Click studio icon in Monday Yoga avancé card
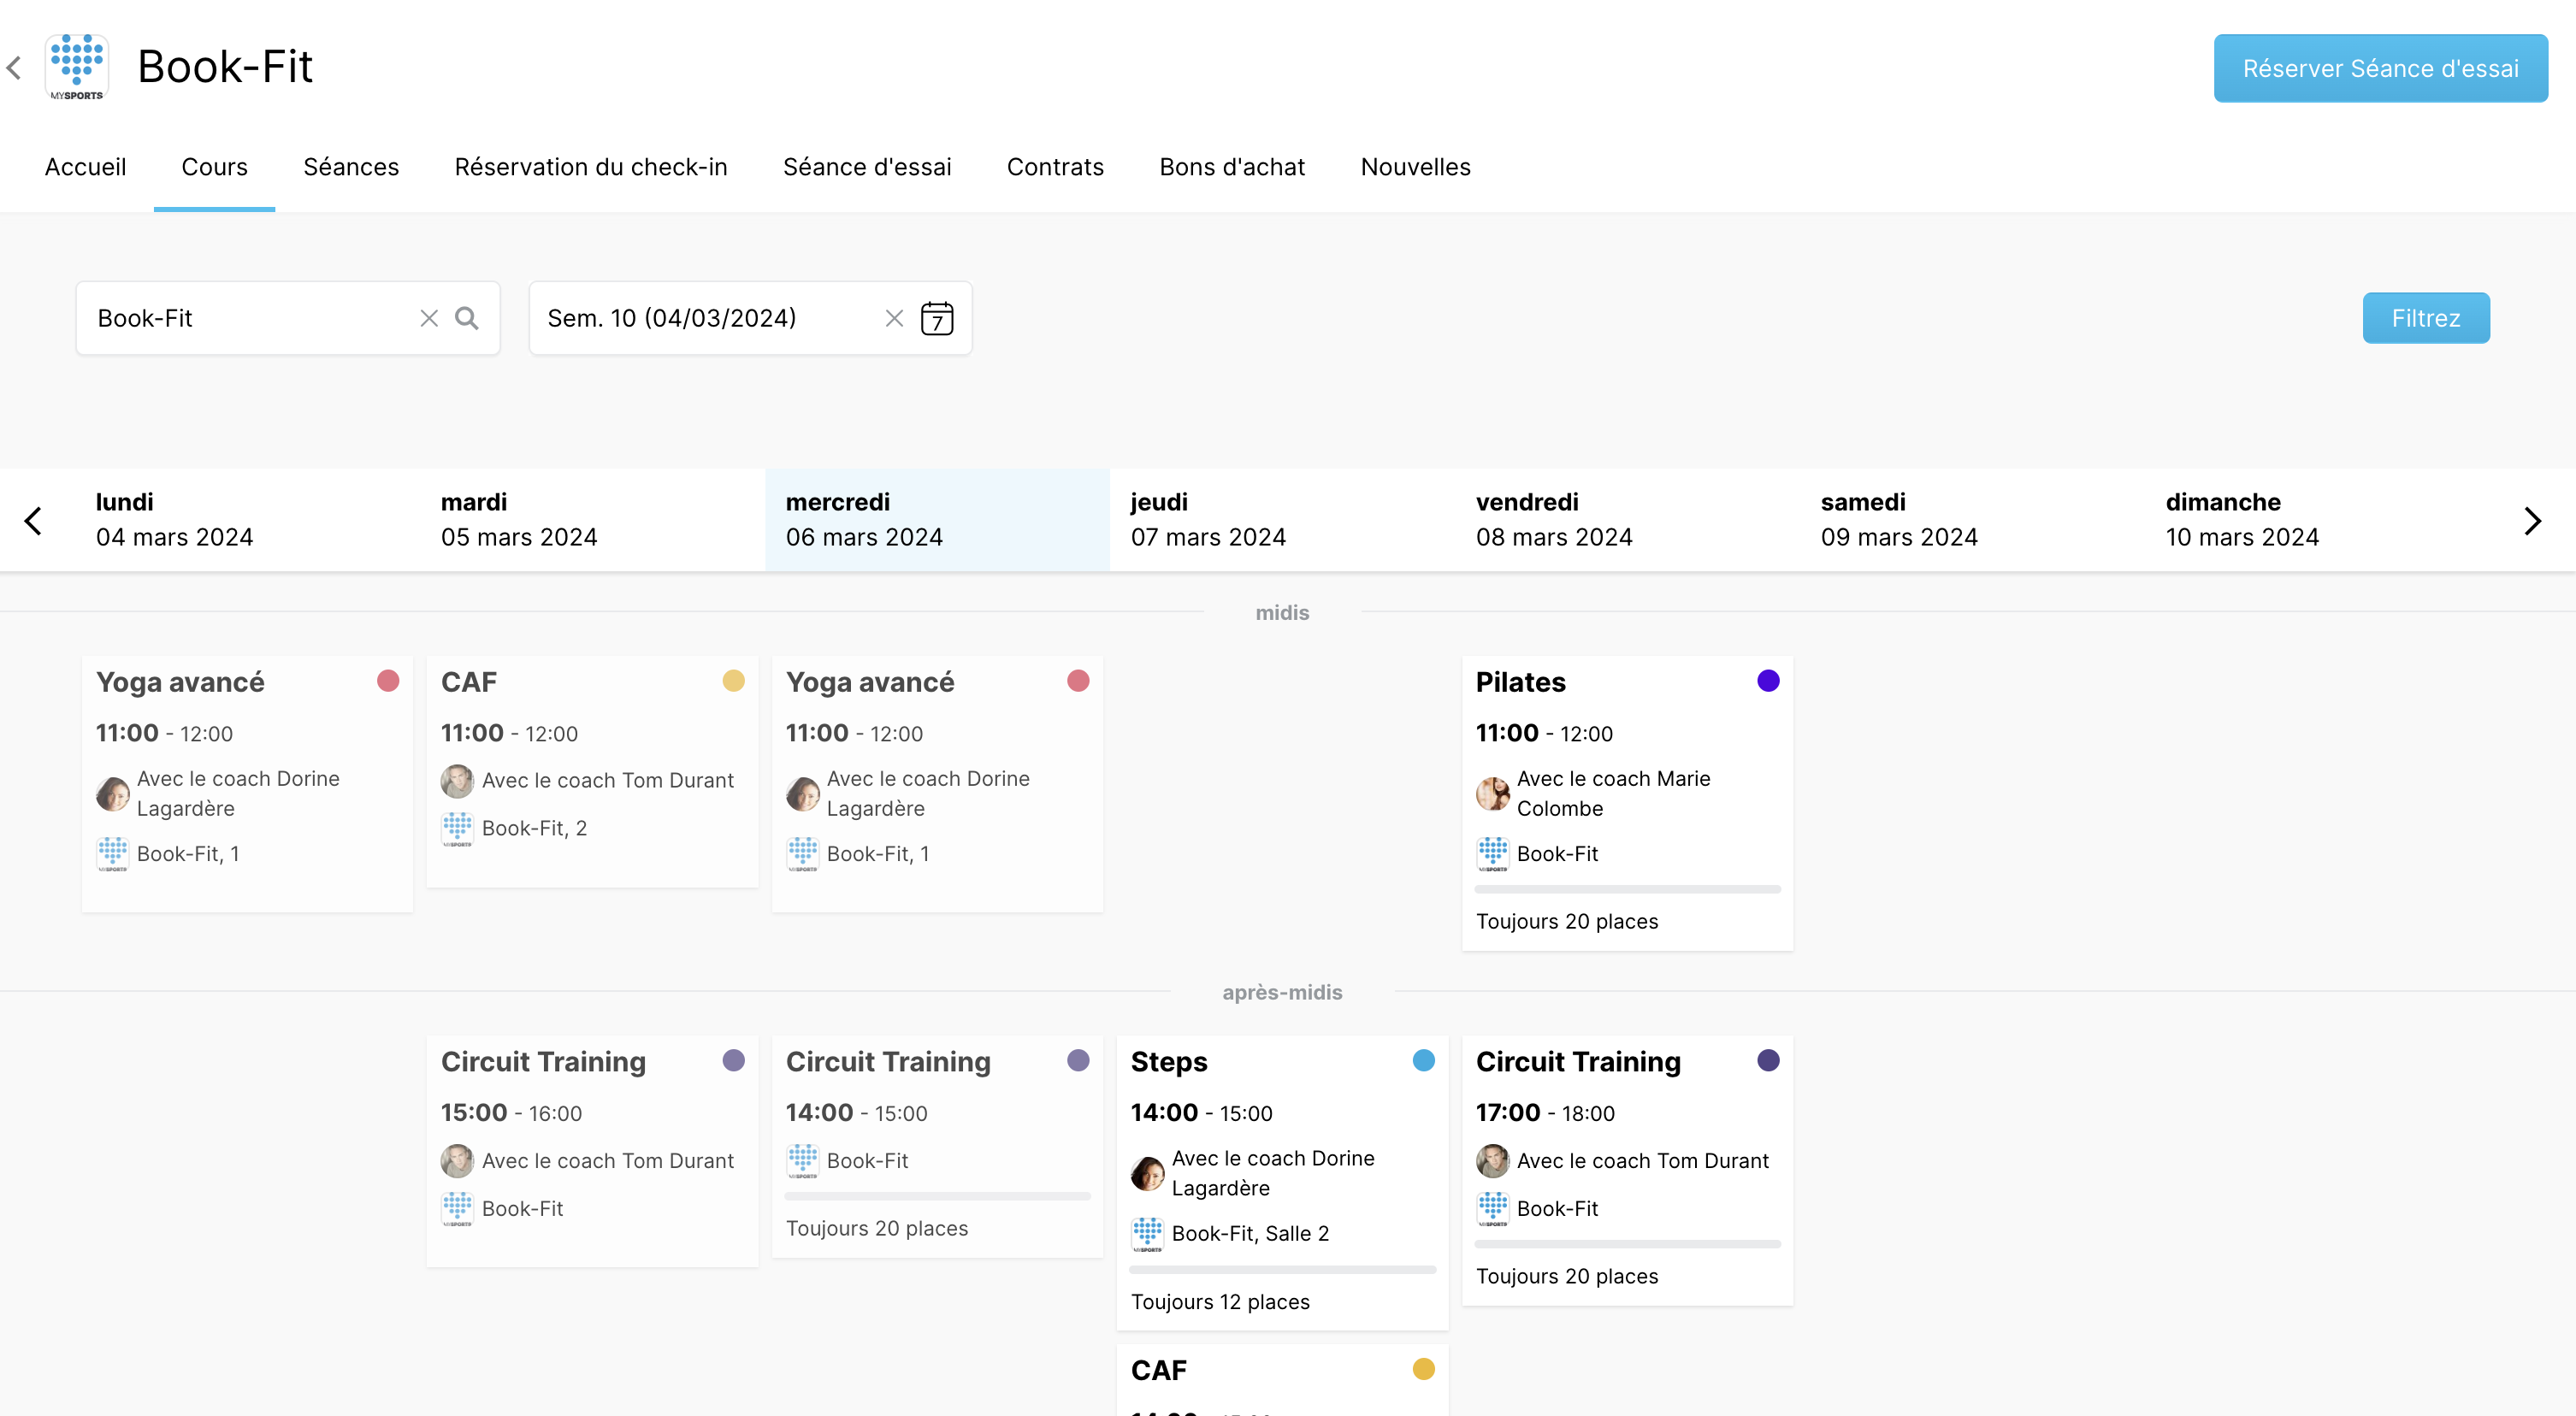The image size is (2576, 1416). (x=113, y=855)
